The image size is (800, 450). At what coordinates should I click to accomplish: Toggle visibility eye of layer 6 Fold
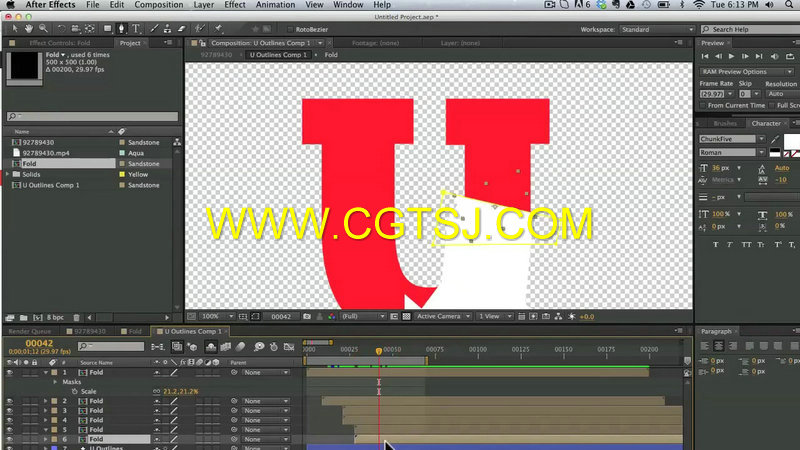9,439
